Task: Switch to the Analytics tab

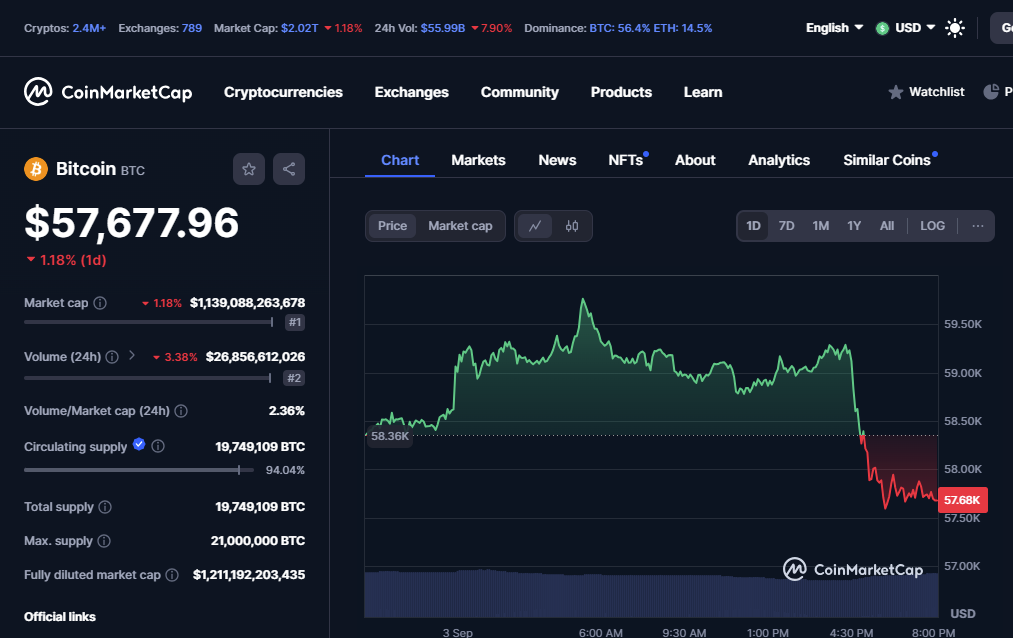Action: pos(778,160)
